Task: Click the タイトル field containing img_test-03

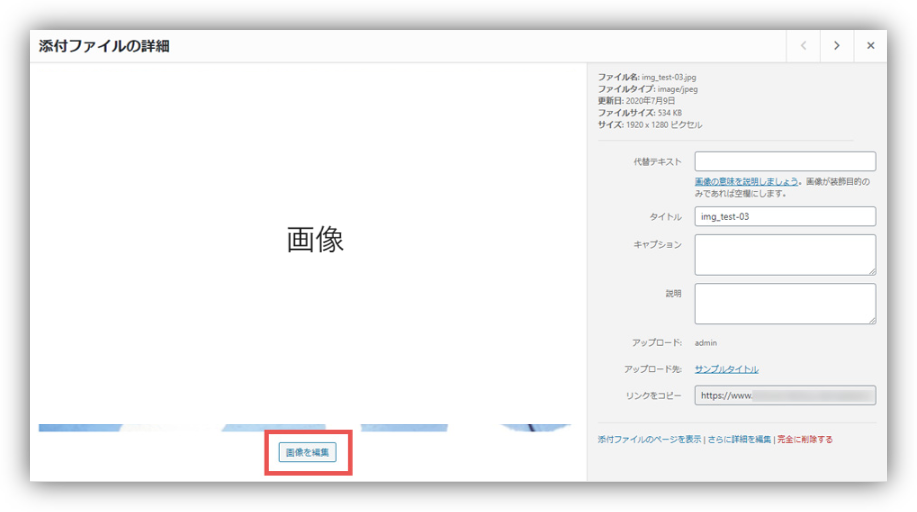Action: (x=785, y=216)
